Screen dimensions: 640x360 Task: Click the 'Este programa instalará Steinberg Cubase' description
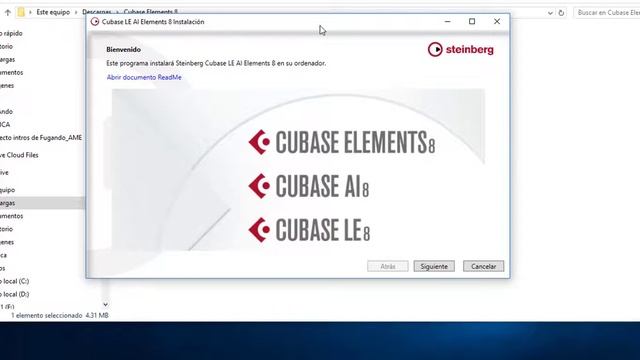216,63
